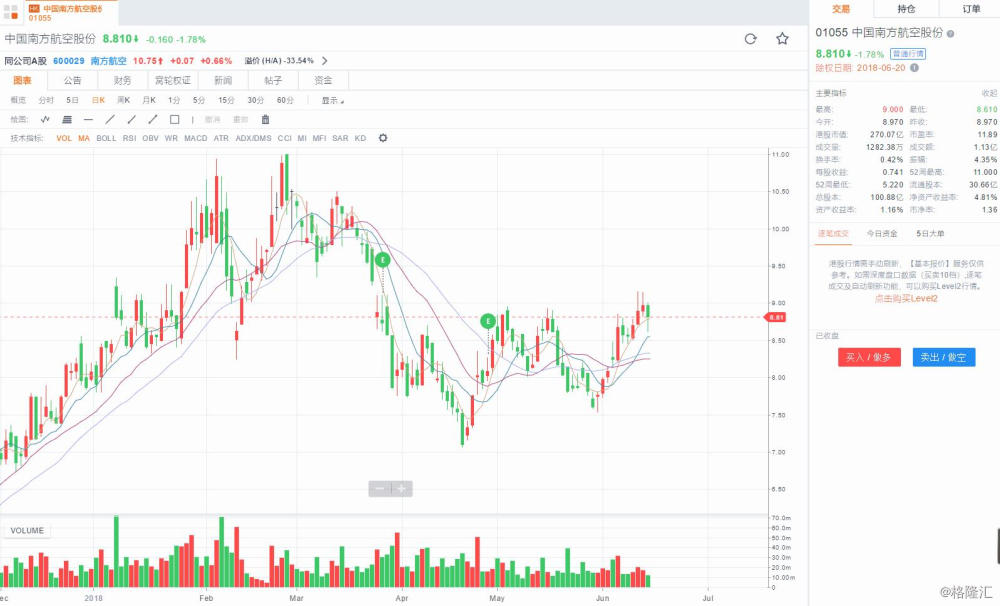Select the parallel lines drawing tool
Viewport: 1000px width, 606px height.
point(67,119)
